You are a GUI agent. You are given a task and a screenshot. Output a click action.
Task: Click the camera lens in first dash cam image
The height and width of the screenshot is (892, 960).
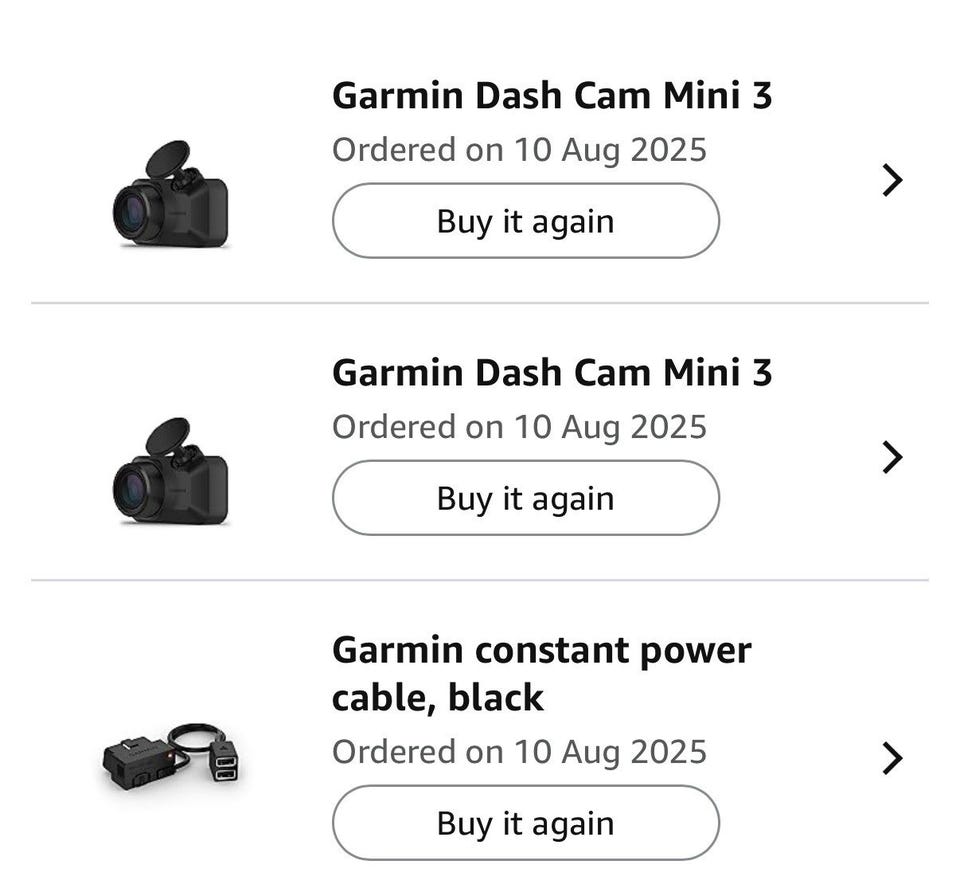134,213
